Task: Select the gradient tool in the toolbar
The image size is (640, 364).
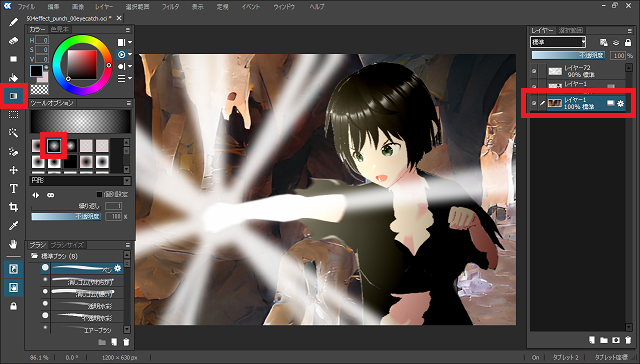Action: pos(13,96)
